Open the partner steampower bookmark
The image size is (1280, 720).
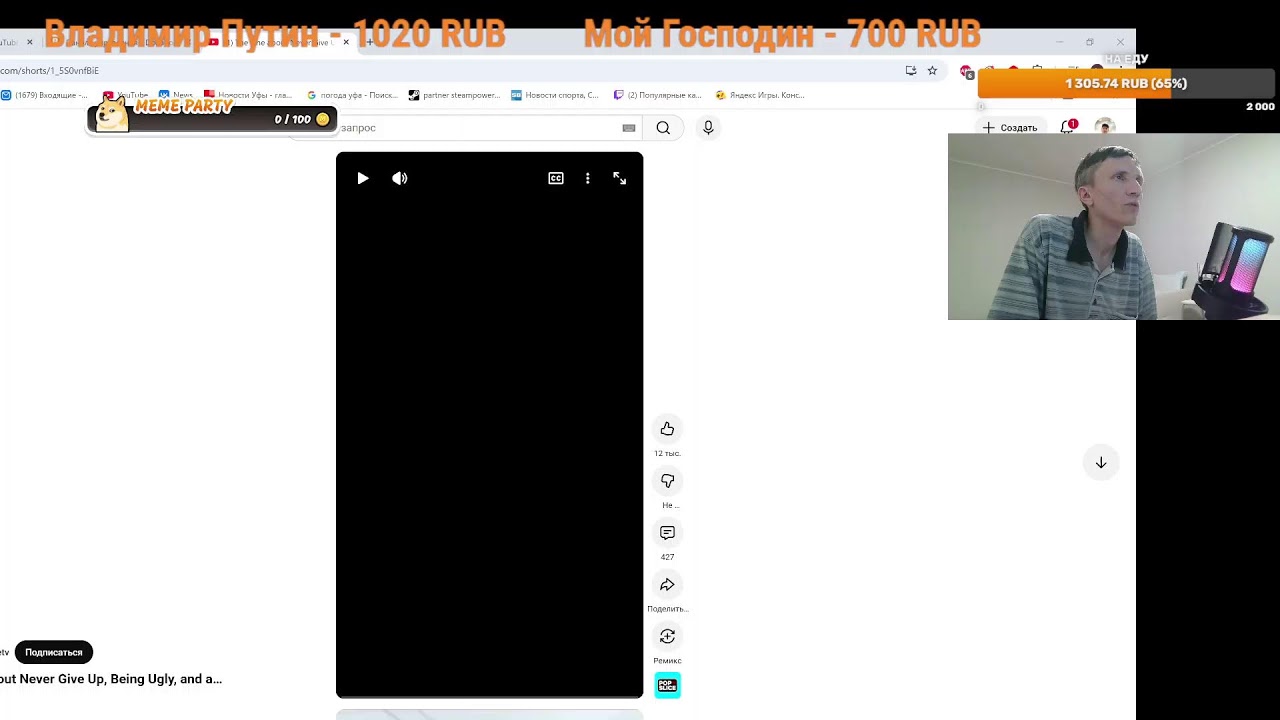tap(455, 95)
